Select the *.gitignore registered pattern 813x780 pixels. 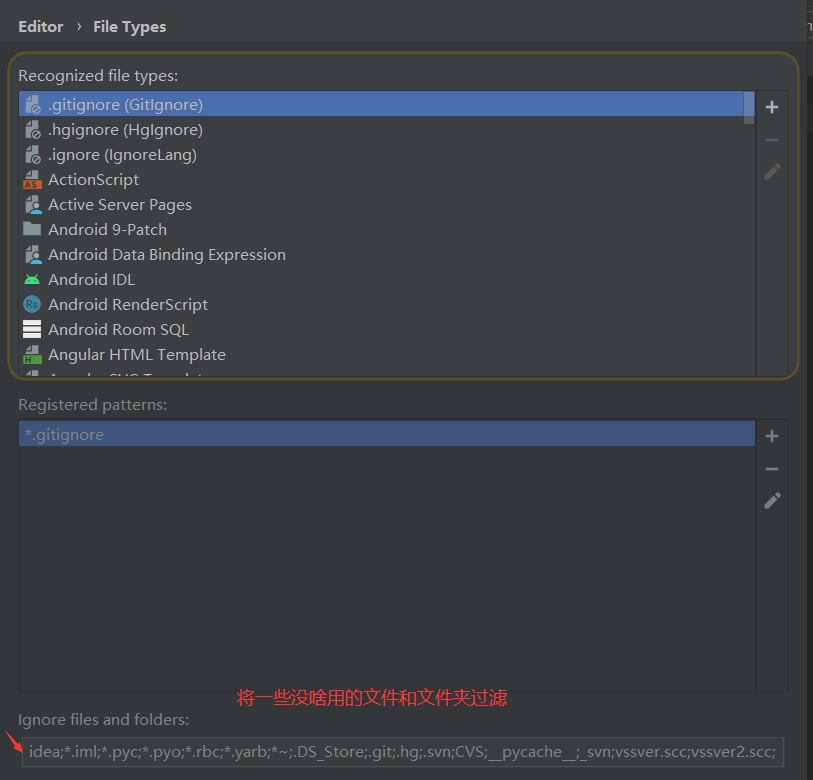tap(386, 434)
